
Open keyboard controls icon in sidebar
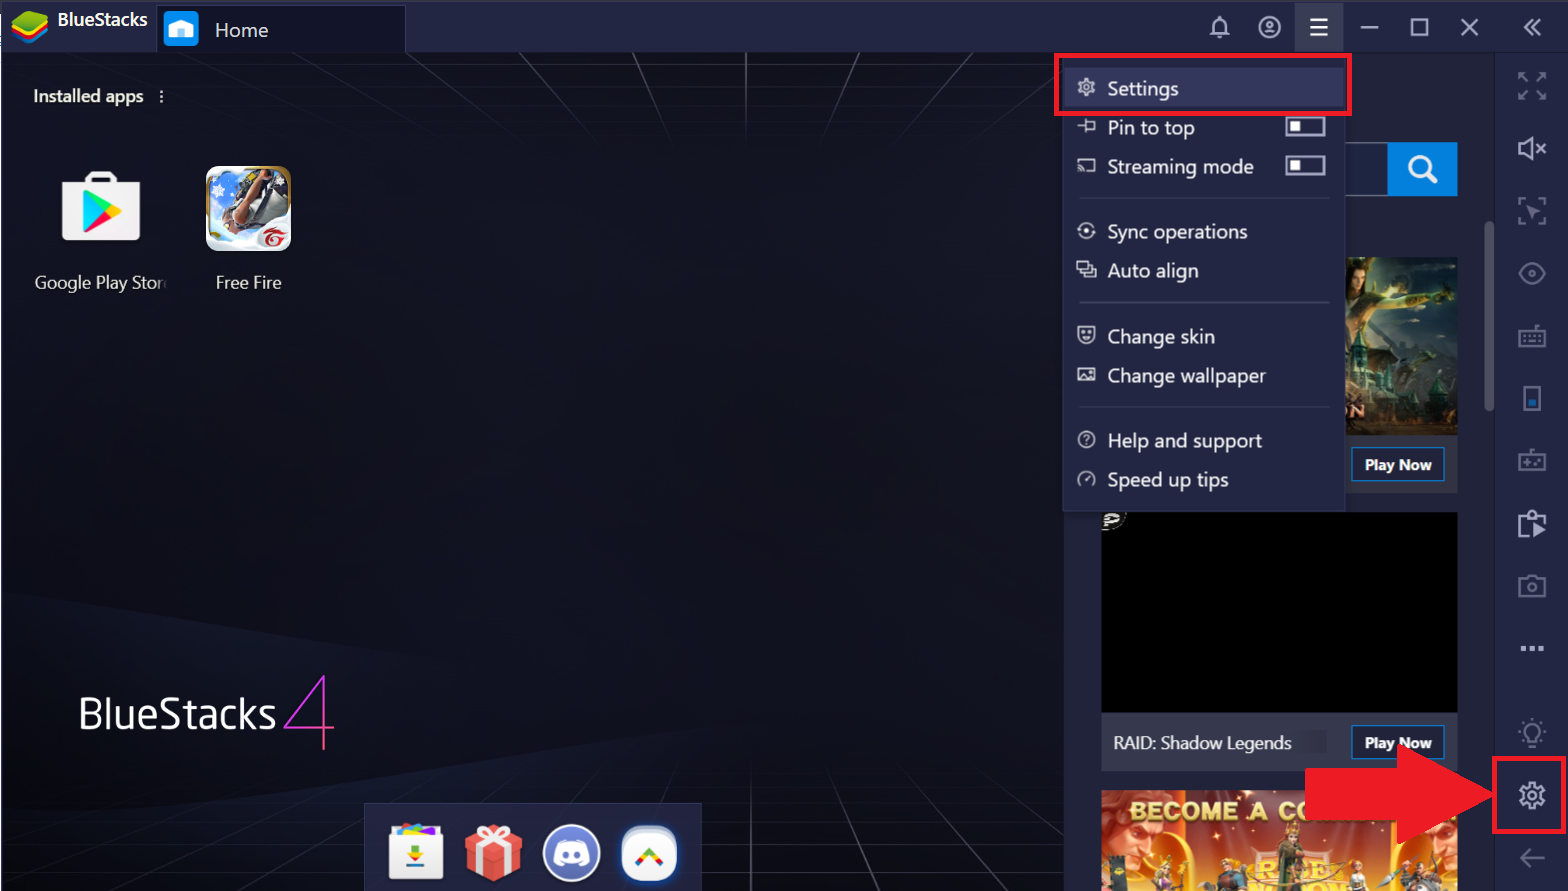click(x=1532, y=336)
